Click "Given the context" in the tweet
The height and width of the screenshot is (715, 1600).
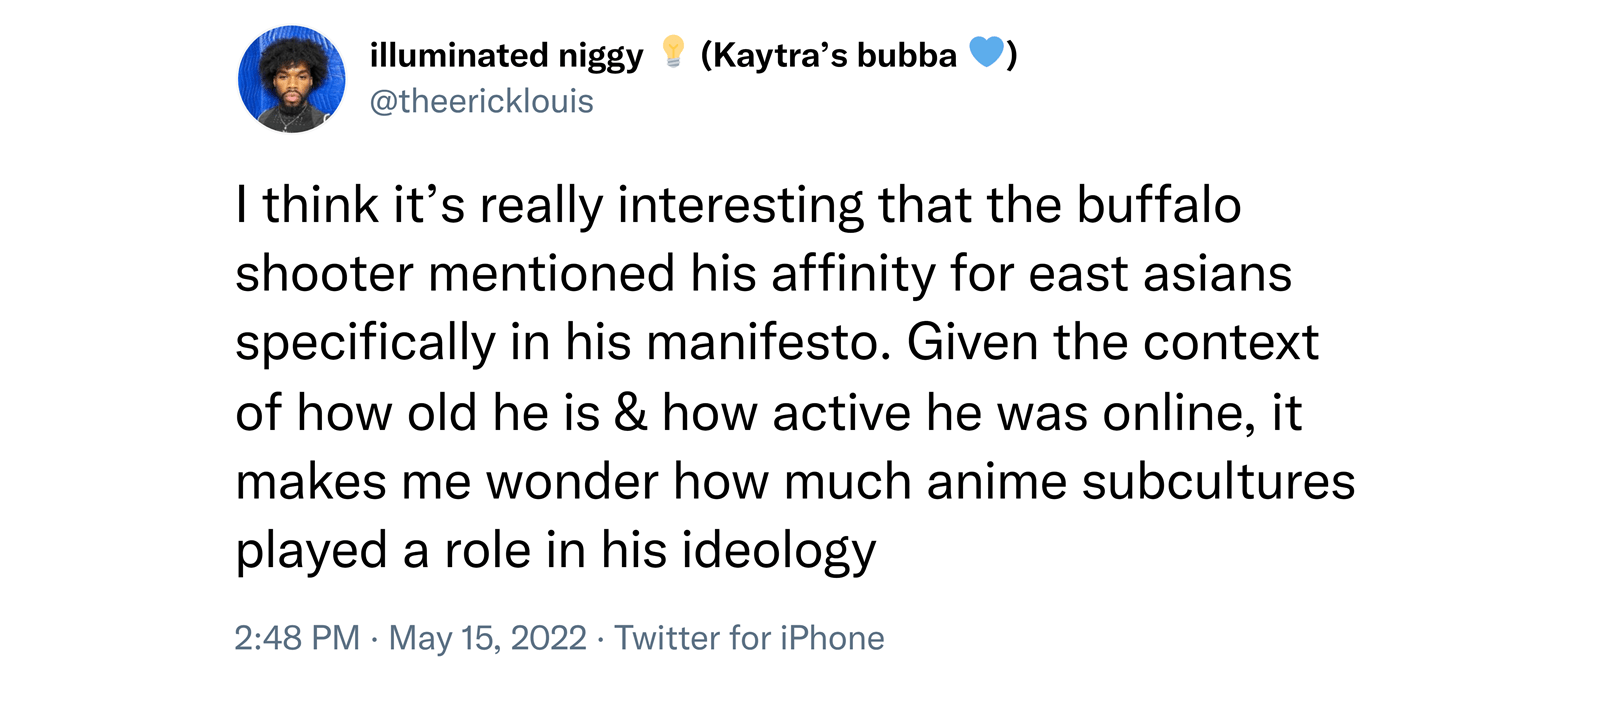click(1112, 343)
